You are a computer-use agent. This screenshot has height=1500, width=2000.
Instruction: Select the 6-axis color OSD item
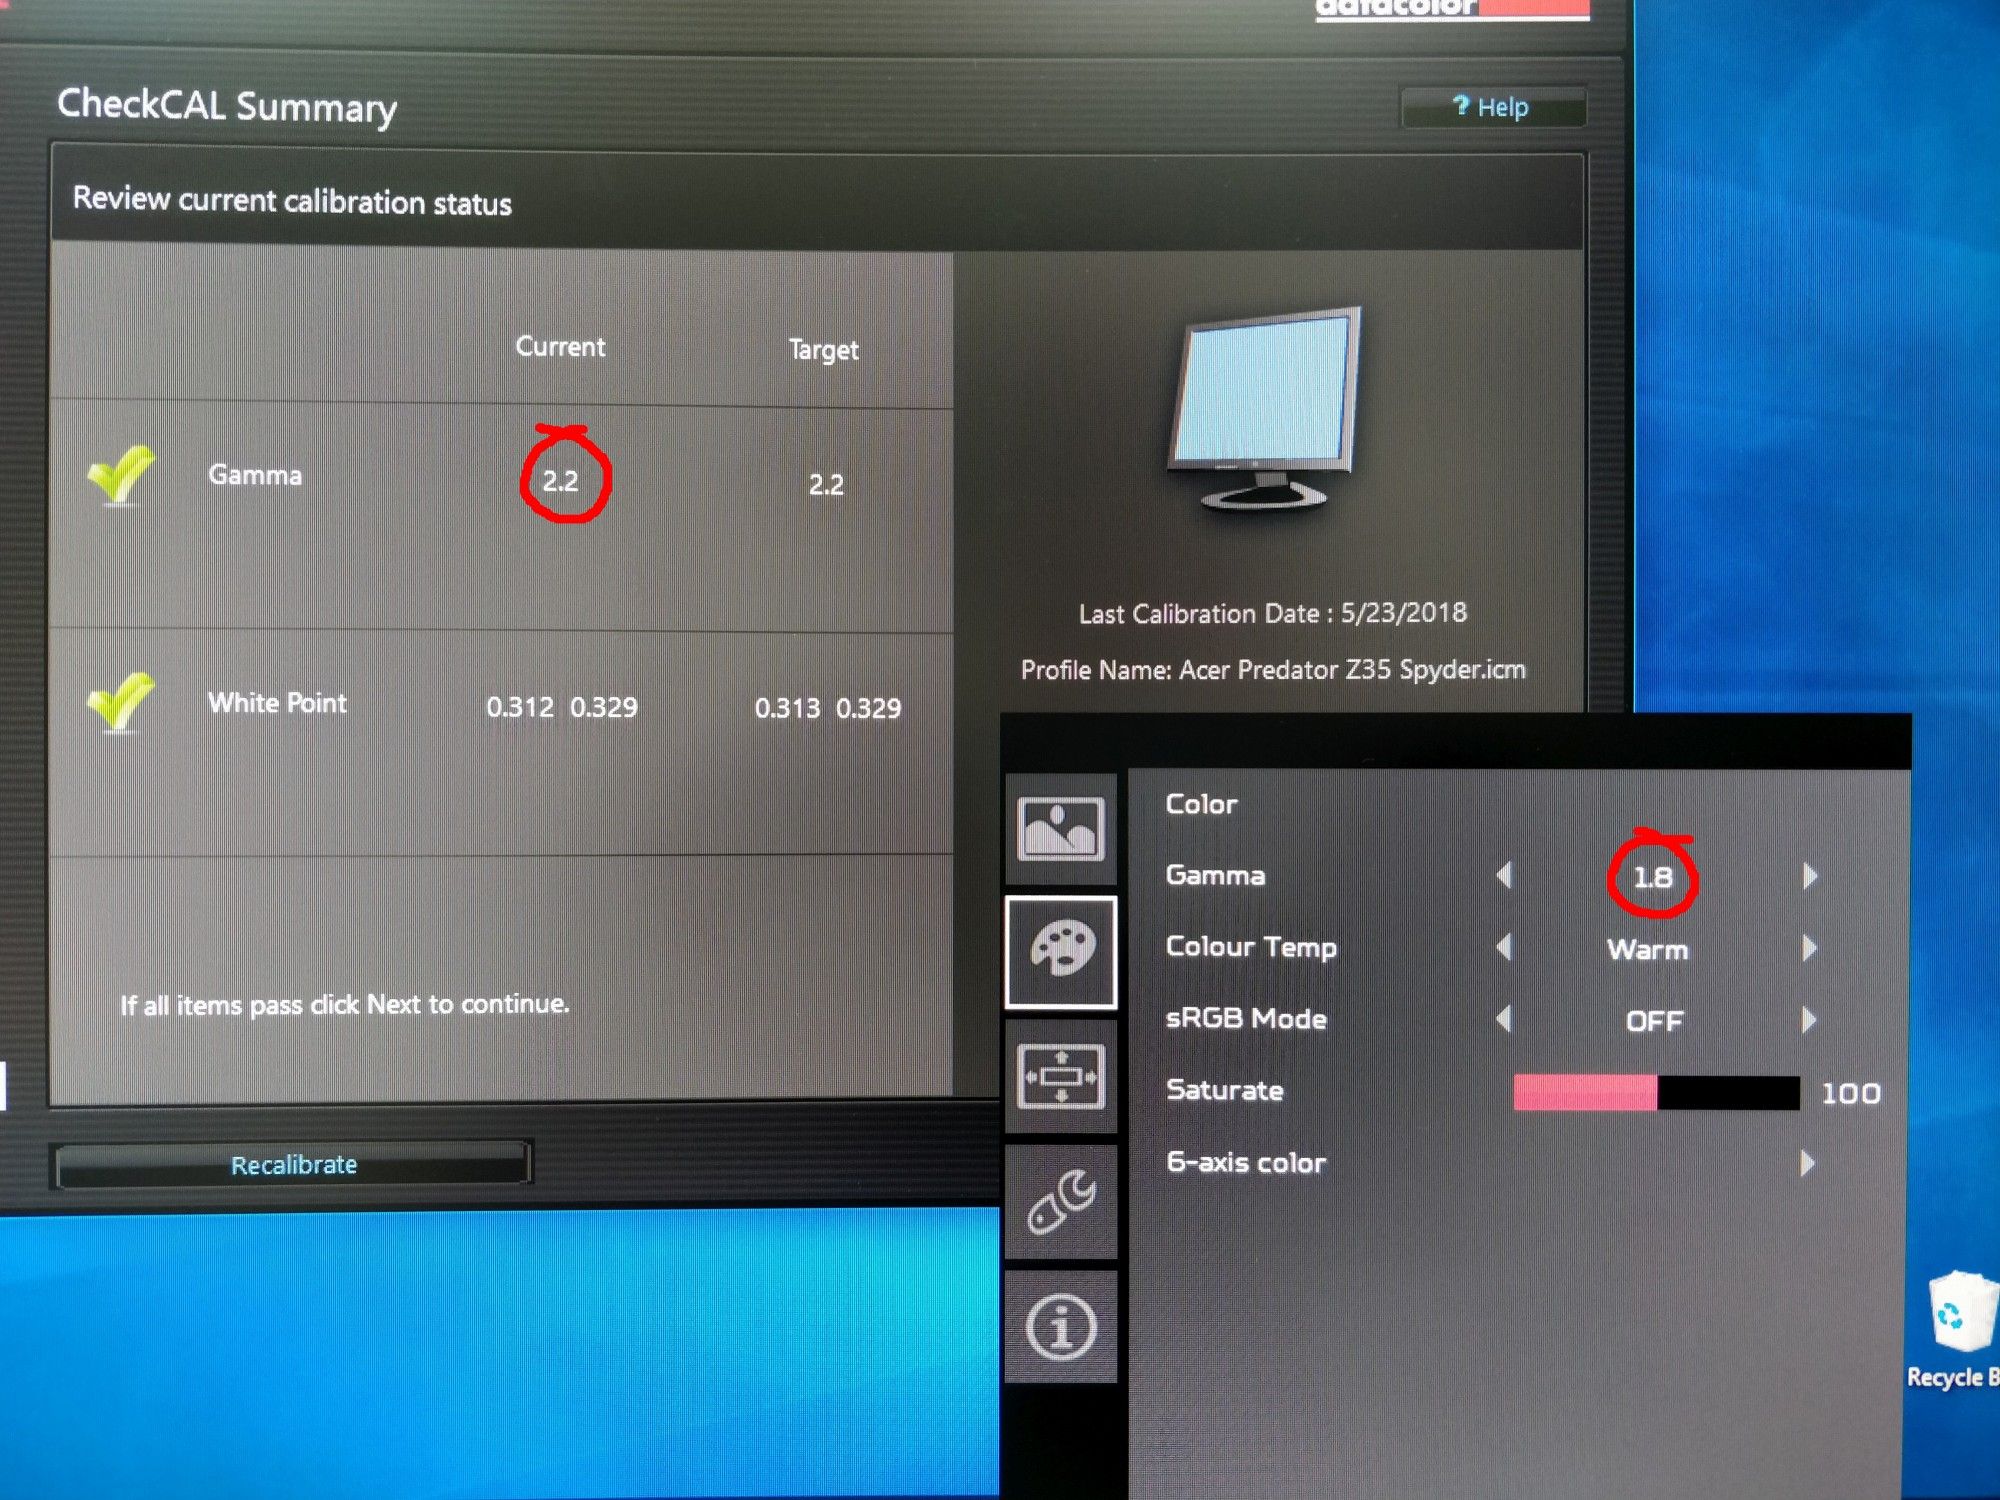(1246, 1162)
